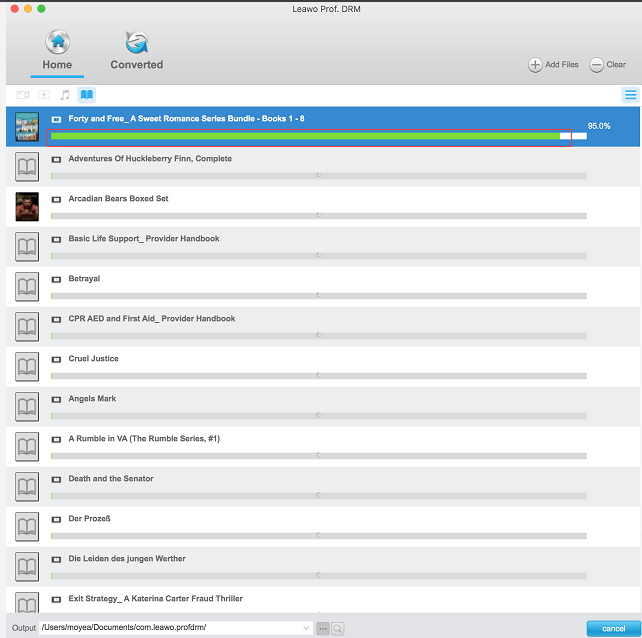Click the Clear button
Screen dimensions: 642x638
[x=608, y=65]
